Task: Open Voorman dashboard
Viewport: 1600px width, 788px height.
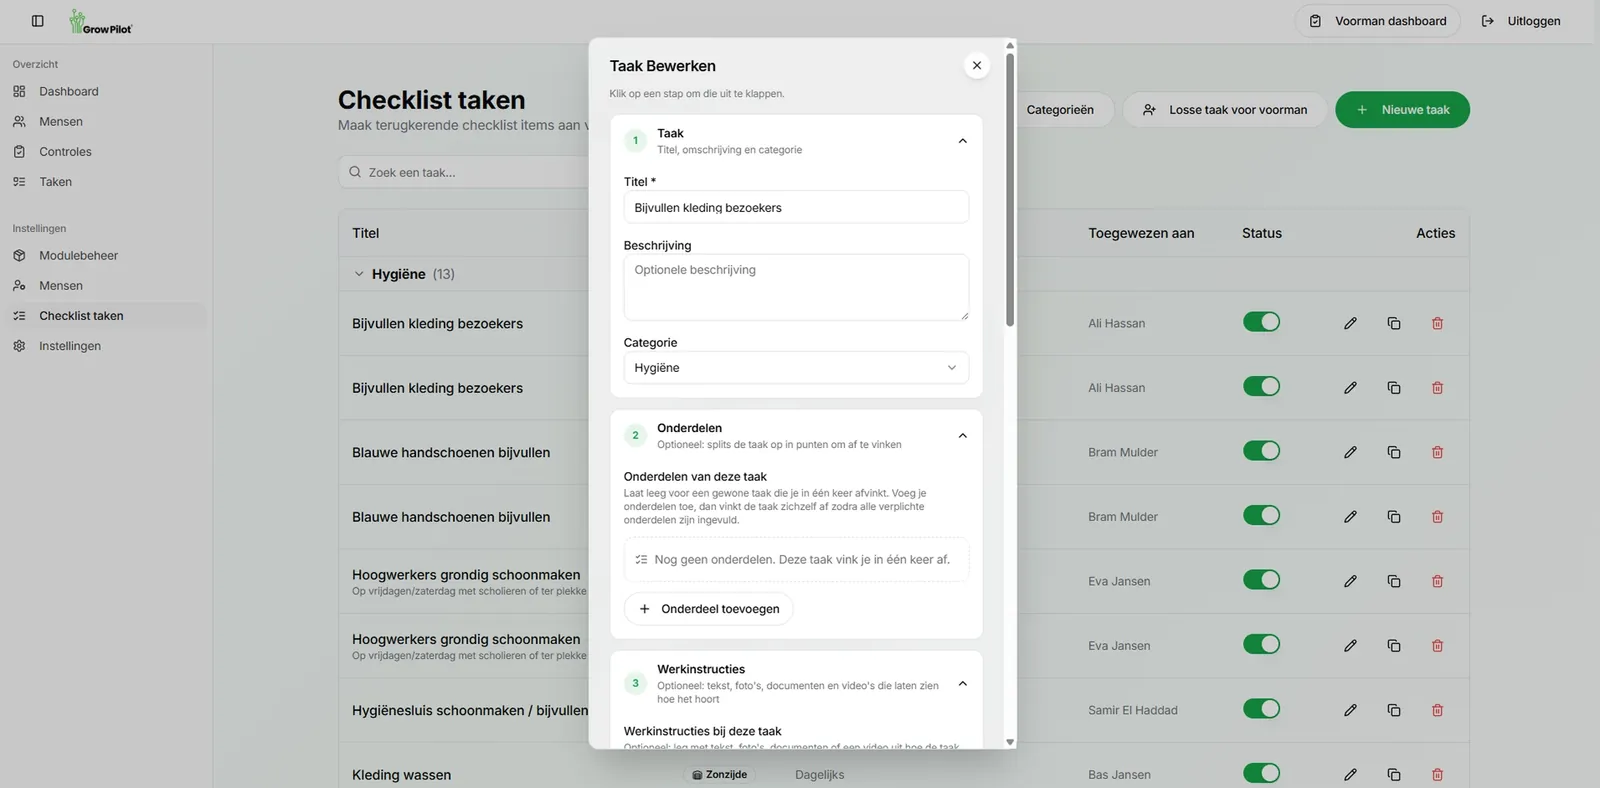Action: point(1377,21)
